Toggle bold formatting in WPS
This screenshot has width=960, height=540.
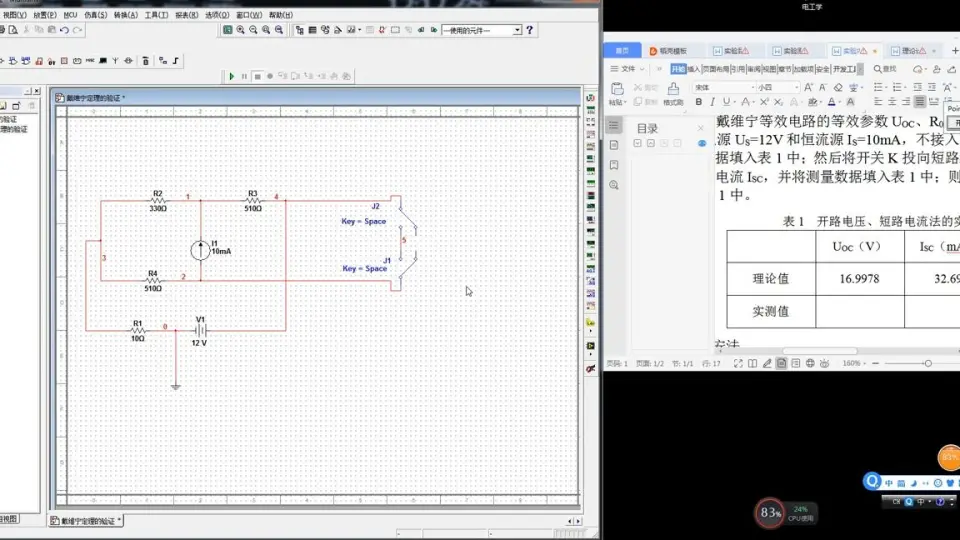tap(699, 102)
